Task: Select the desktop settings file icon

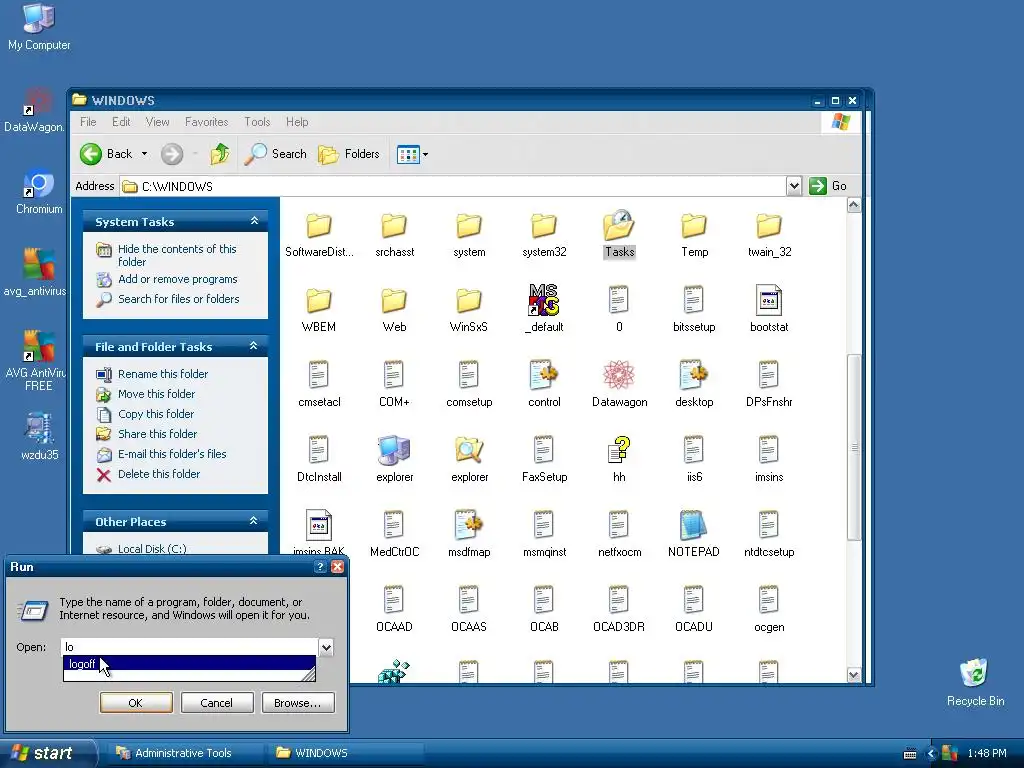Action: [x=694, y=375]
